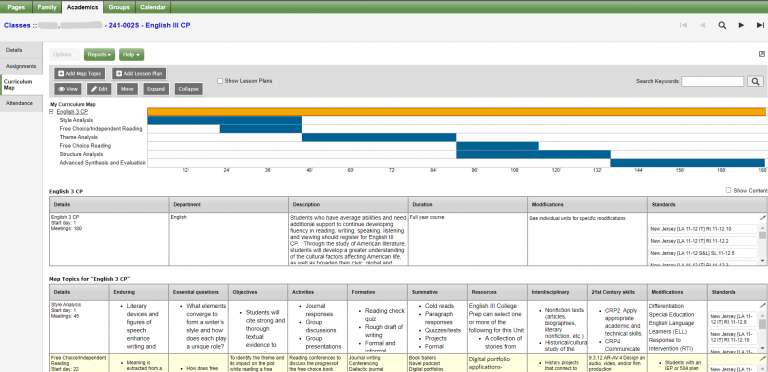Image resolution: width=768 pixels, height=372 pixels.
Task: Open the Help dropdown menu
Action: click(x=131, y=55)
